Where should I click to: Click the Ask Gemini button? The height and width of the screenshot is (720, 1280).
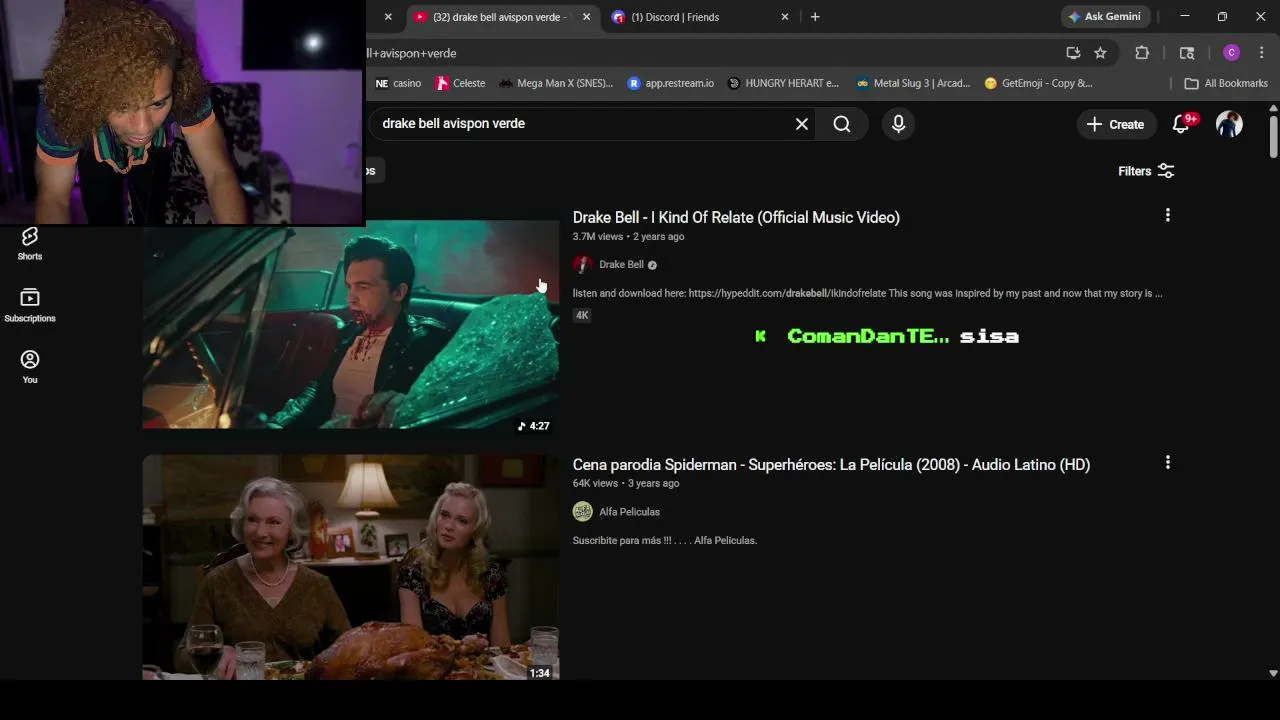1106,17
